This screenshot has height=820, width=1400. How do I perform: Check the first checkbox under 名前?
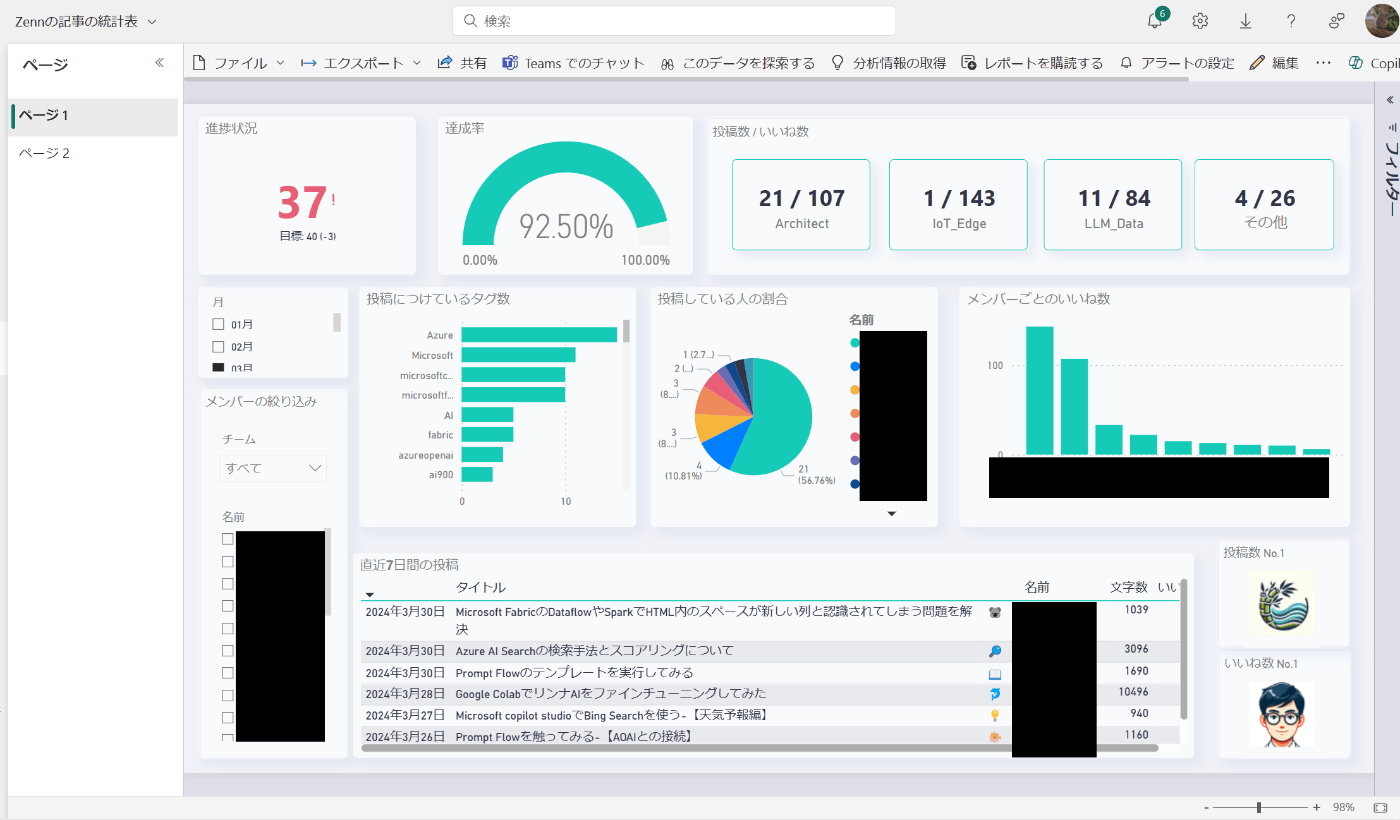228,539
